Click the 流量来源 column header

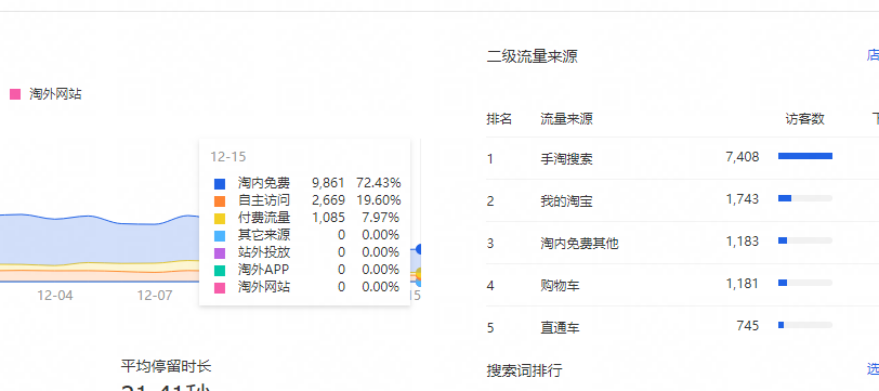(x=566, y=119)
